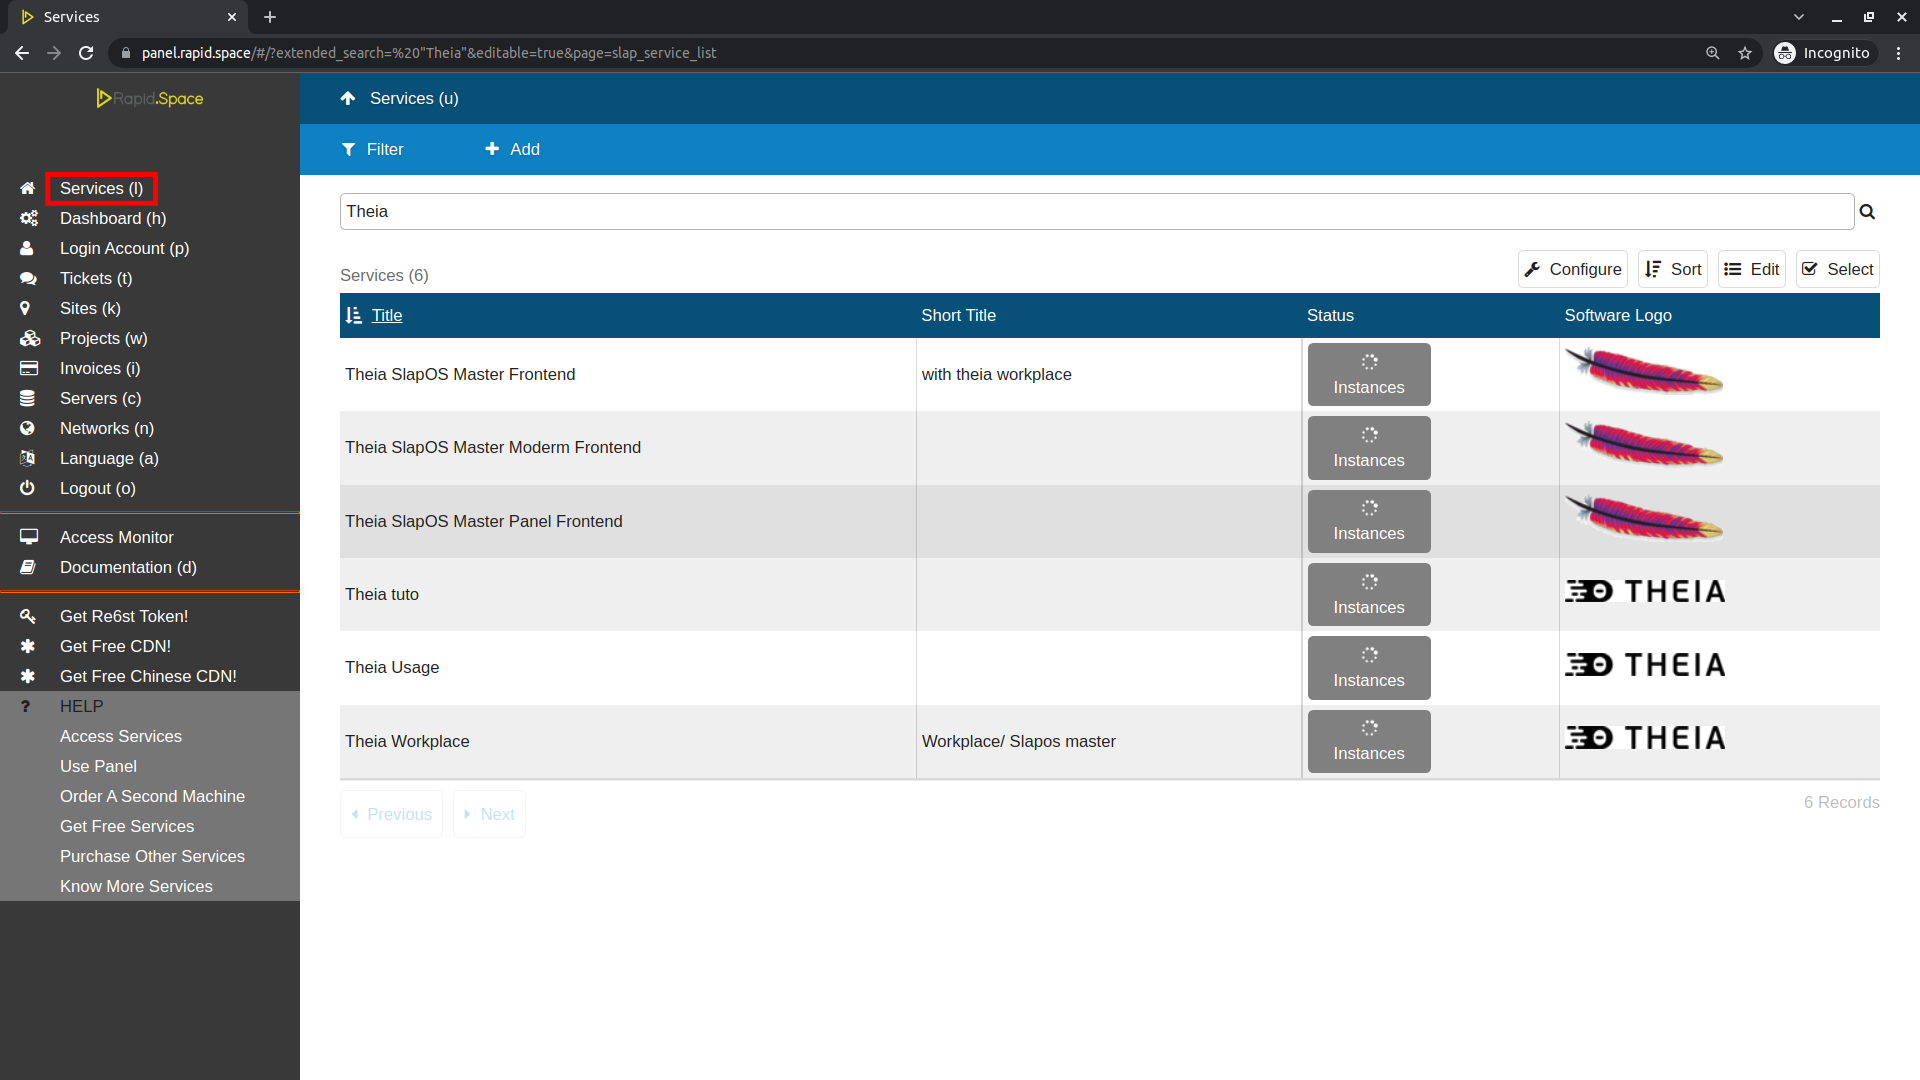Click the Networks globe icon
Screen dimensions: 1920x1080
click(27, 428)
